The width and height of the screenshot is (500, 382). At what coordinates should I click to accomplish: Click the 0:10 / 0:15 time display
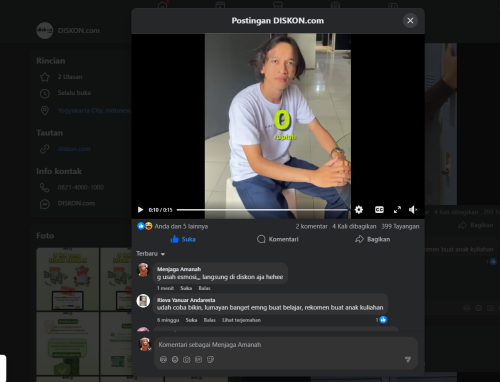[x=160, y=210]
